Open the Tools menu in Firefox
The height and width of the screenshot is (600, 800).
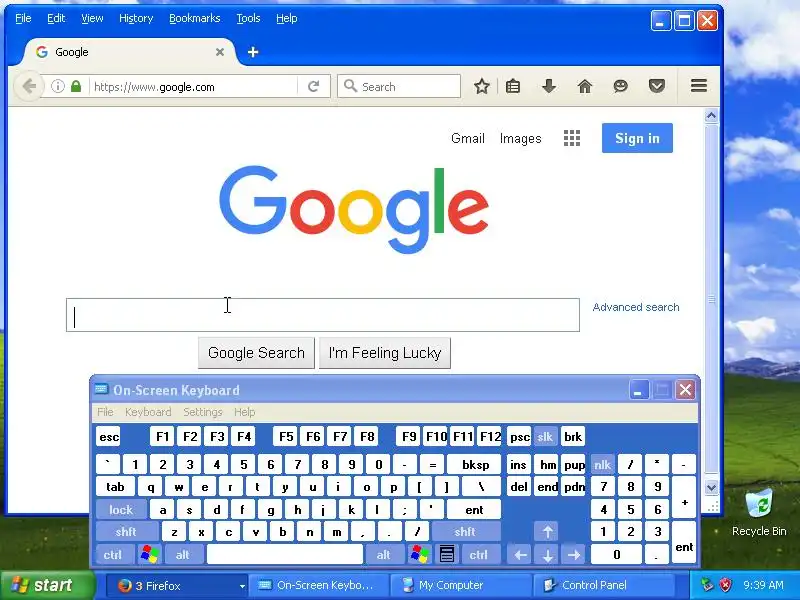pyautogui.click(x=248, y=18)
